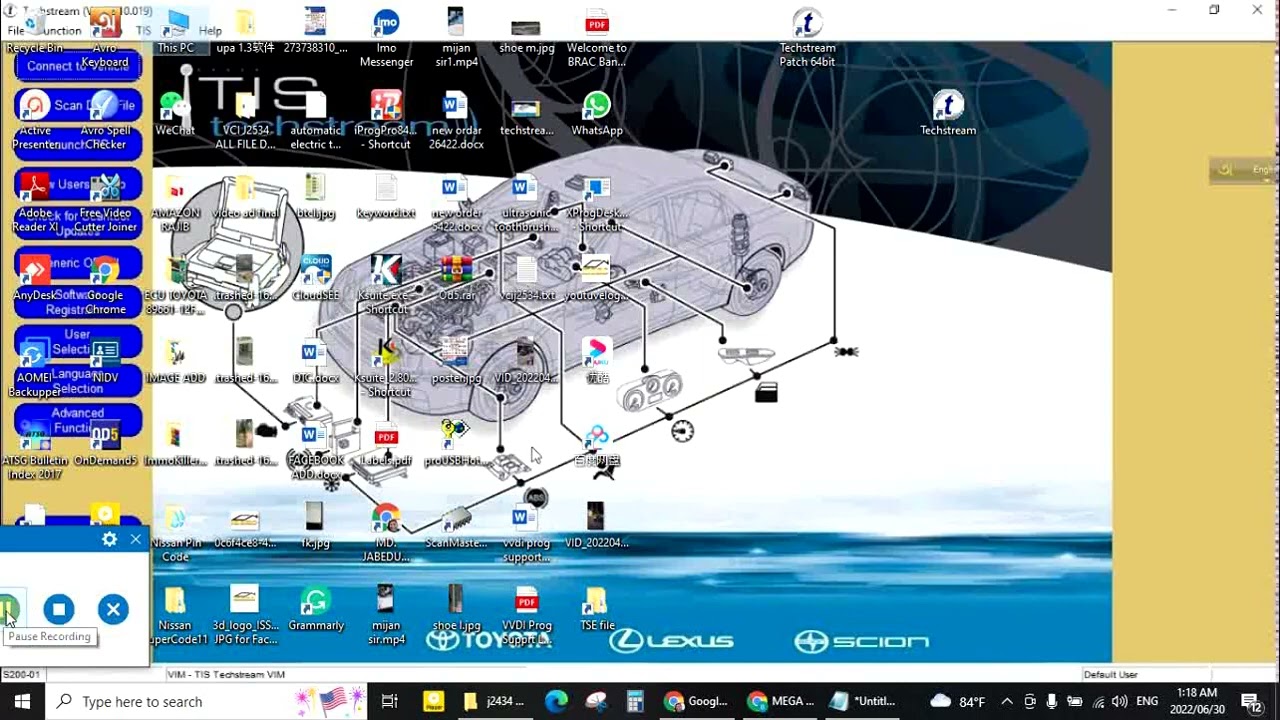Open Avro Spell Checker shortcut
This screenshot has height=720, width=1280.
[x=105, y=120]
